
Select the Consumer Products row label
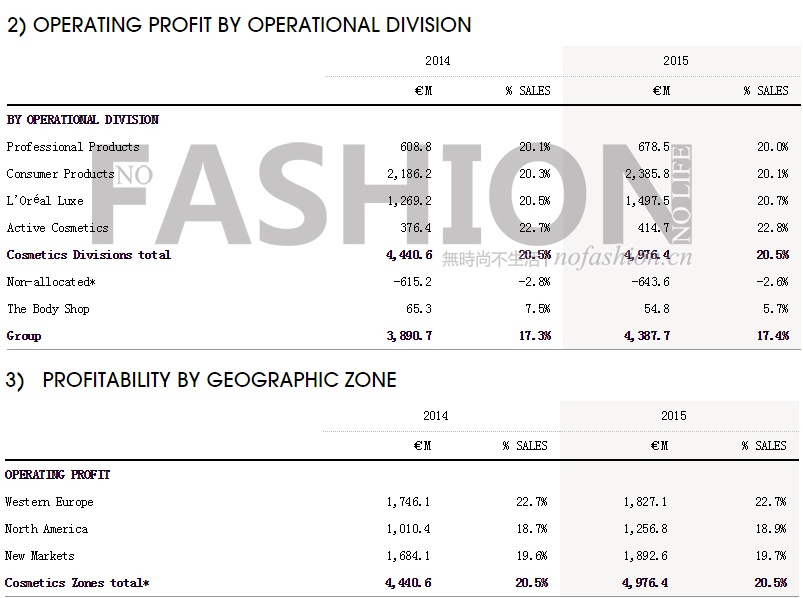coord(60,174)
